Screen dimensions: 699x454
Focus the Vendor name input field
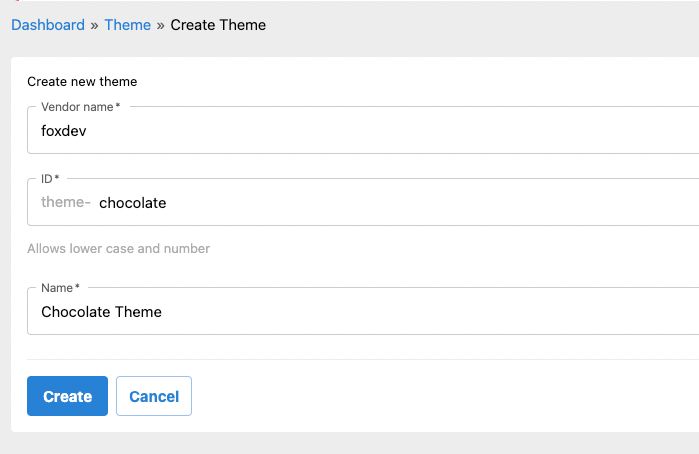[x=400, y=131]
